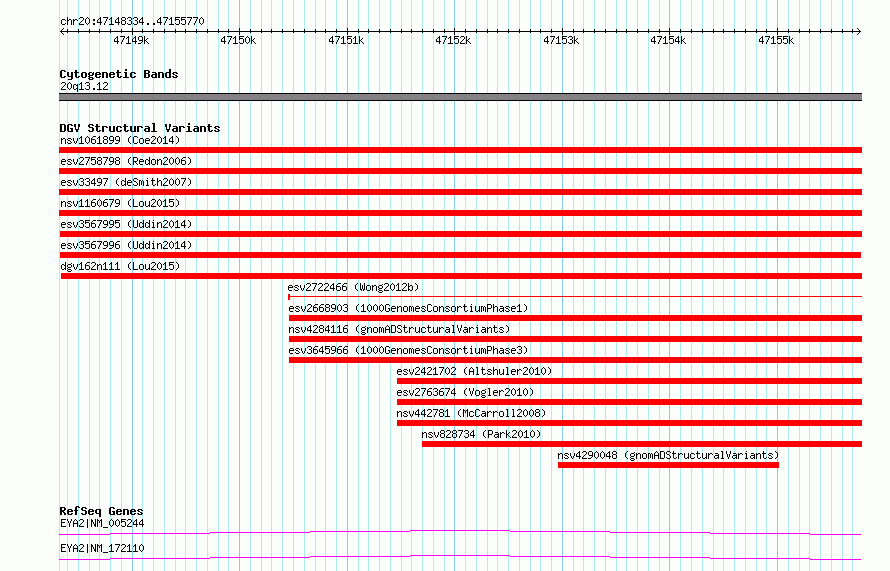Click the DGV Structural Variants track title
This screenshot has width=890, height=571.
tap(140, 128)
